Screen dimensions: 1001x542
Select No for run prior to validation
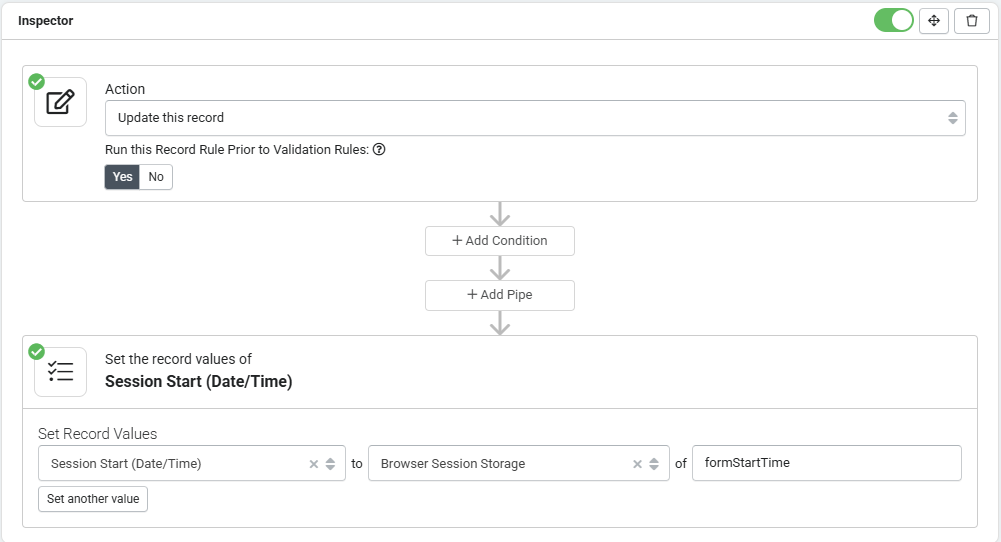coord(156,177)
